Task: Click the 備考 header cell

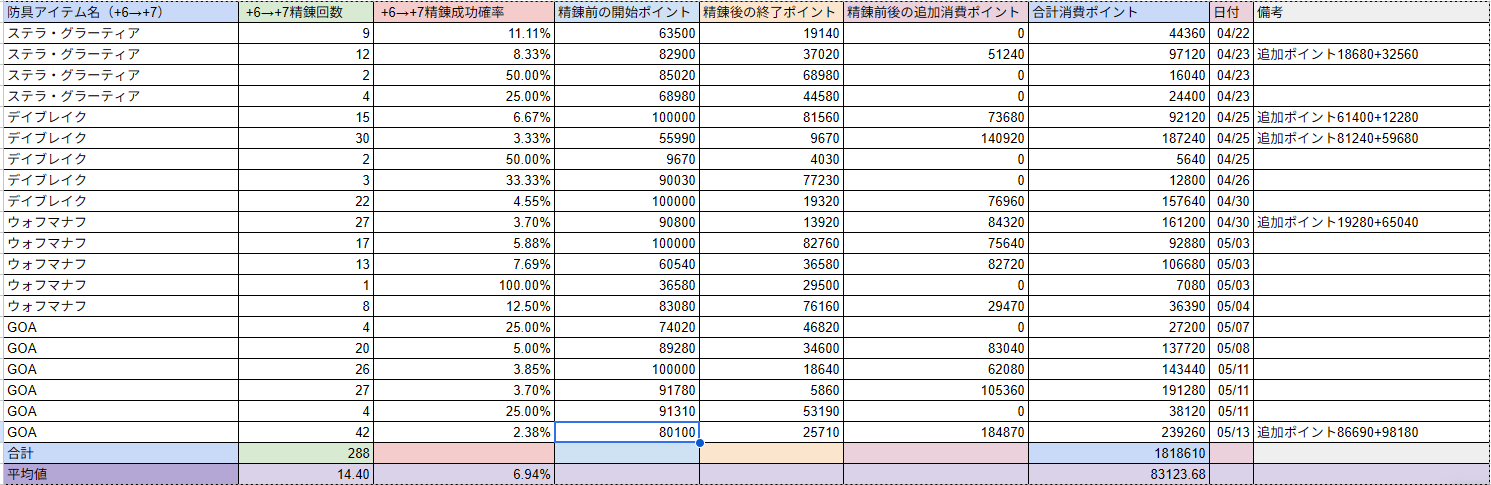Action: (1370, 13)
